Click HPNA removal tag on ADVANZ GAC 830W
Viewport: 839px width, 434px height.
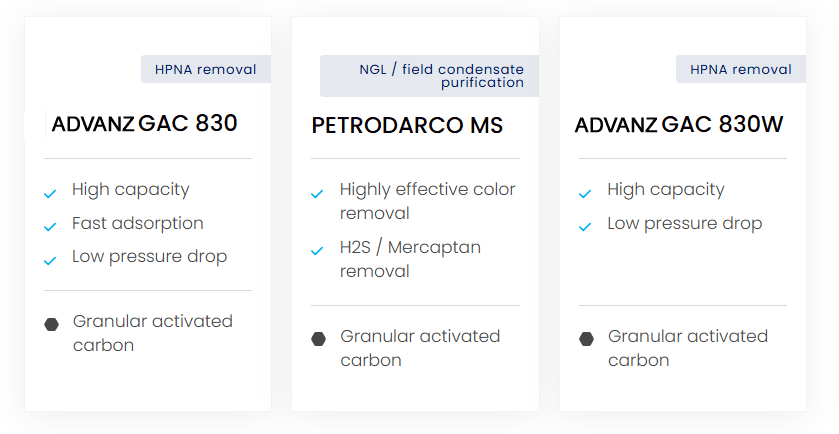(740, 69)
